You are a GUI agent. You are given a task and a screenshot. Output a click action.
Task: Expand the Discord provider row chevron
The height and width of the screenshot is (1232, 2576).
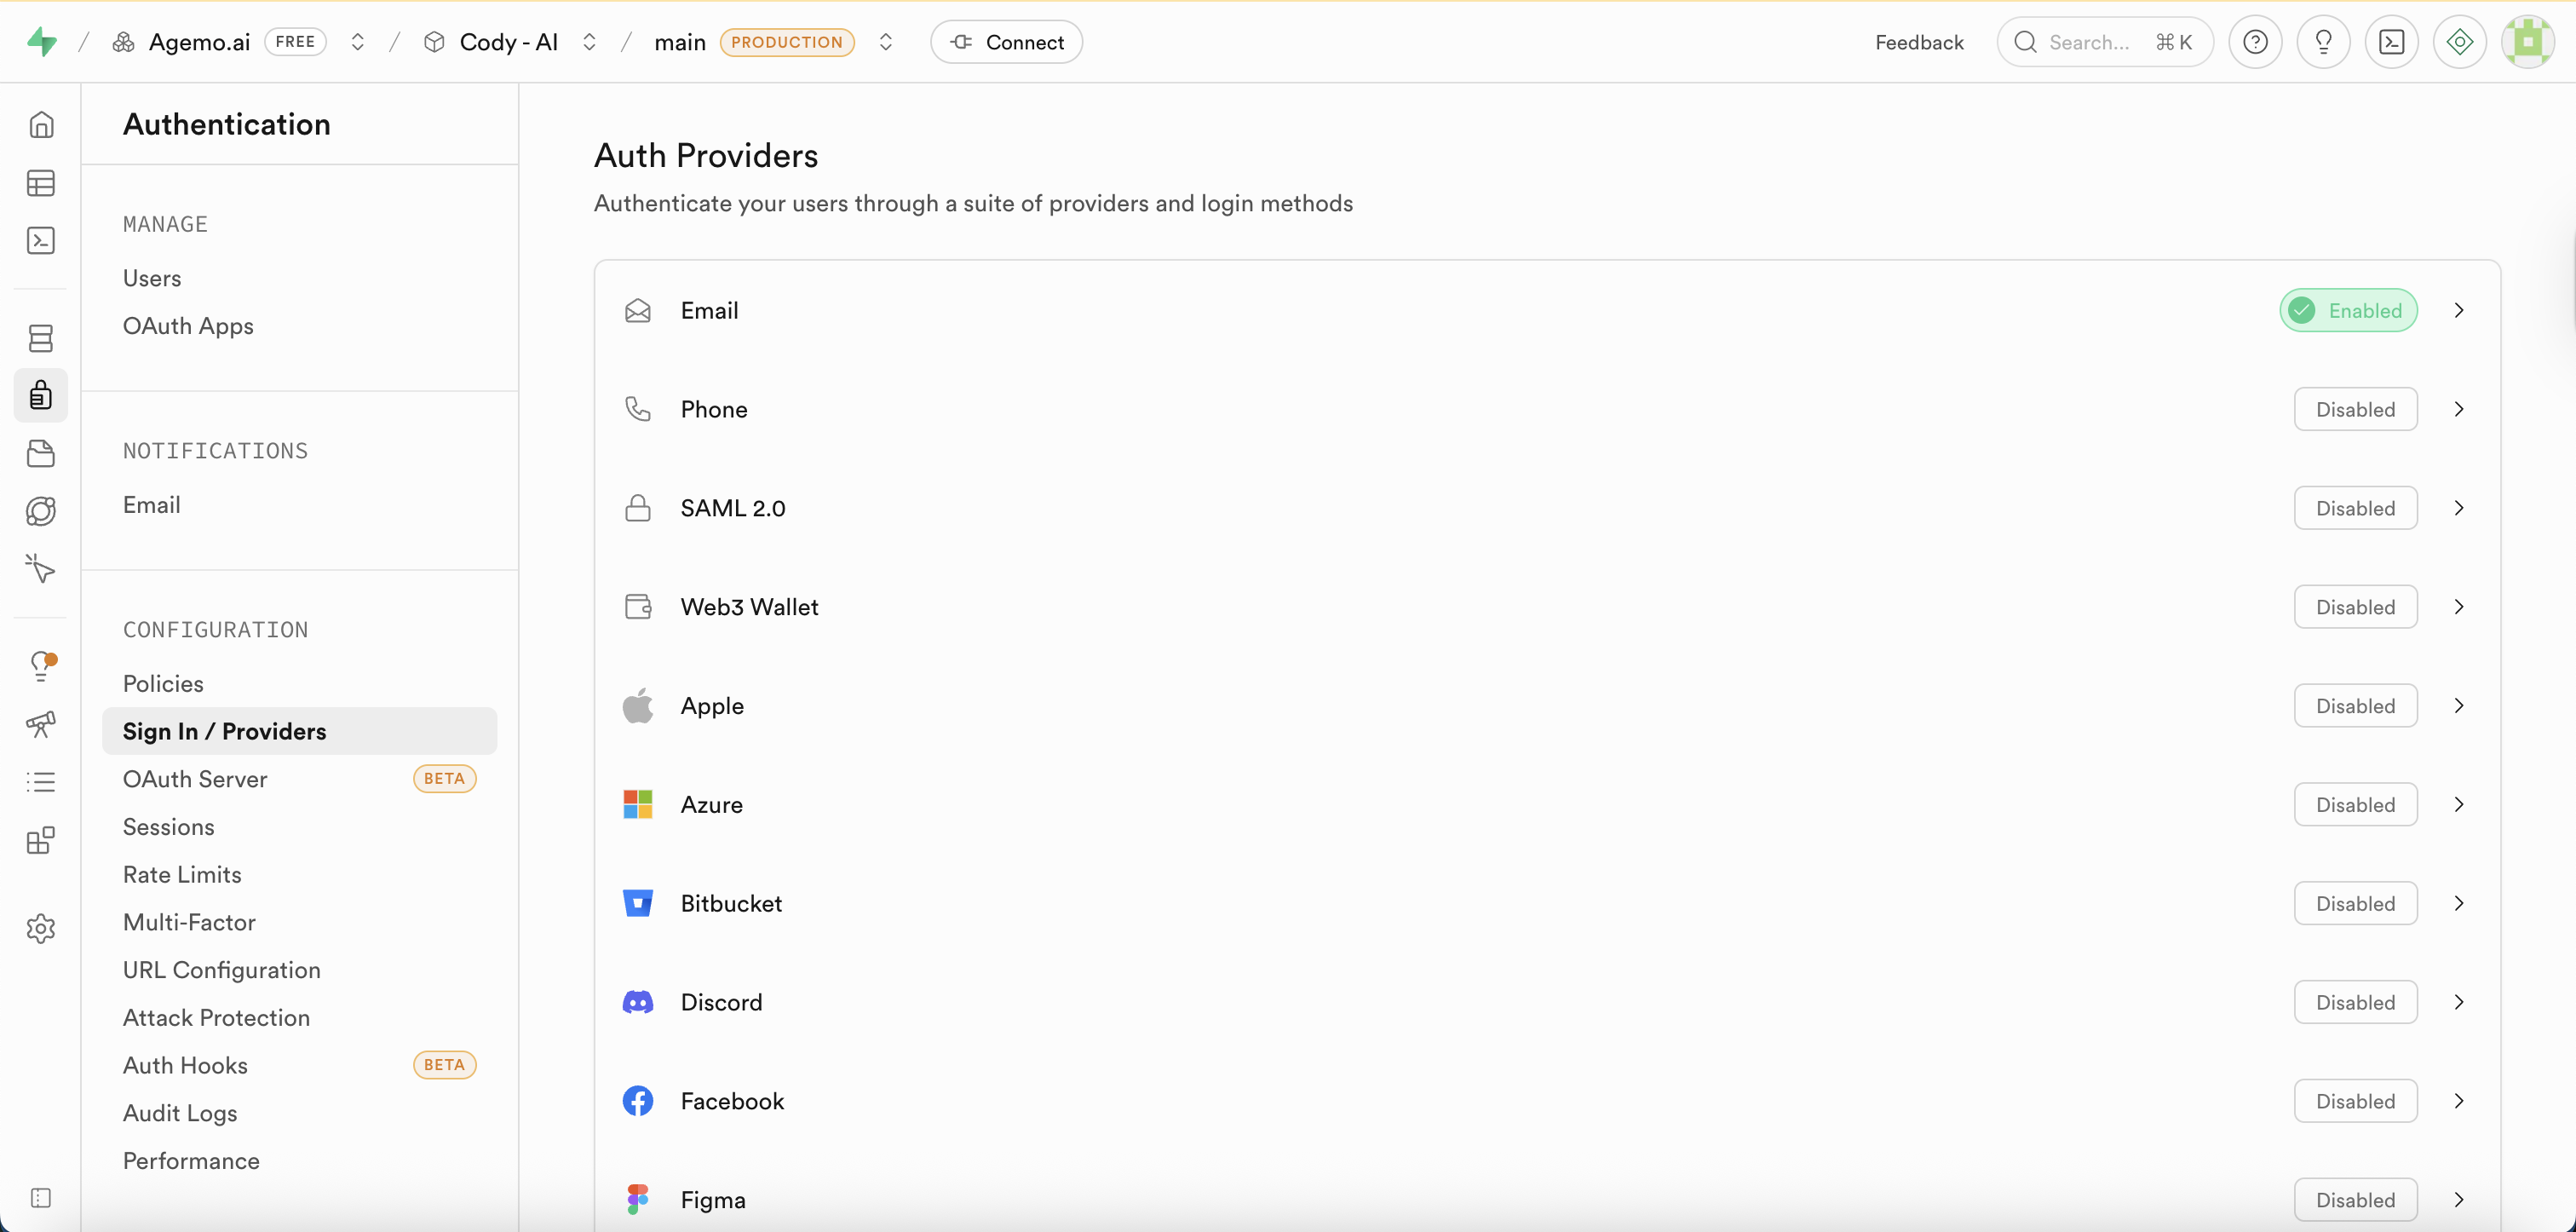click(2459, 1002)
